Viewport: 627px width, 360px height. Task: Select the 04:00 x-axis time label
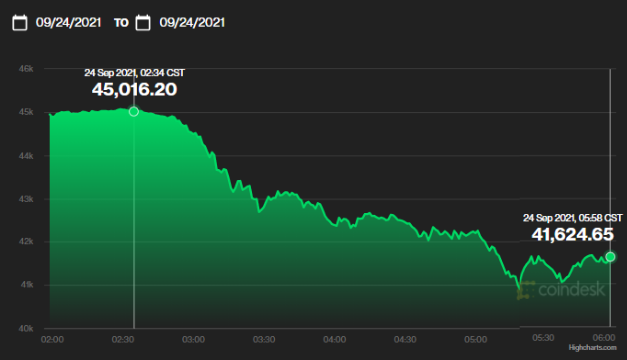335,340
